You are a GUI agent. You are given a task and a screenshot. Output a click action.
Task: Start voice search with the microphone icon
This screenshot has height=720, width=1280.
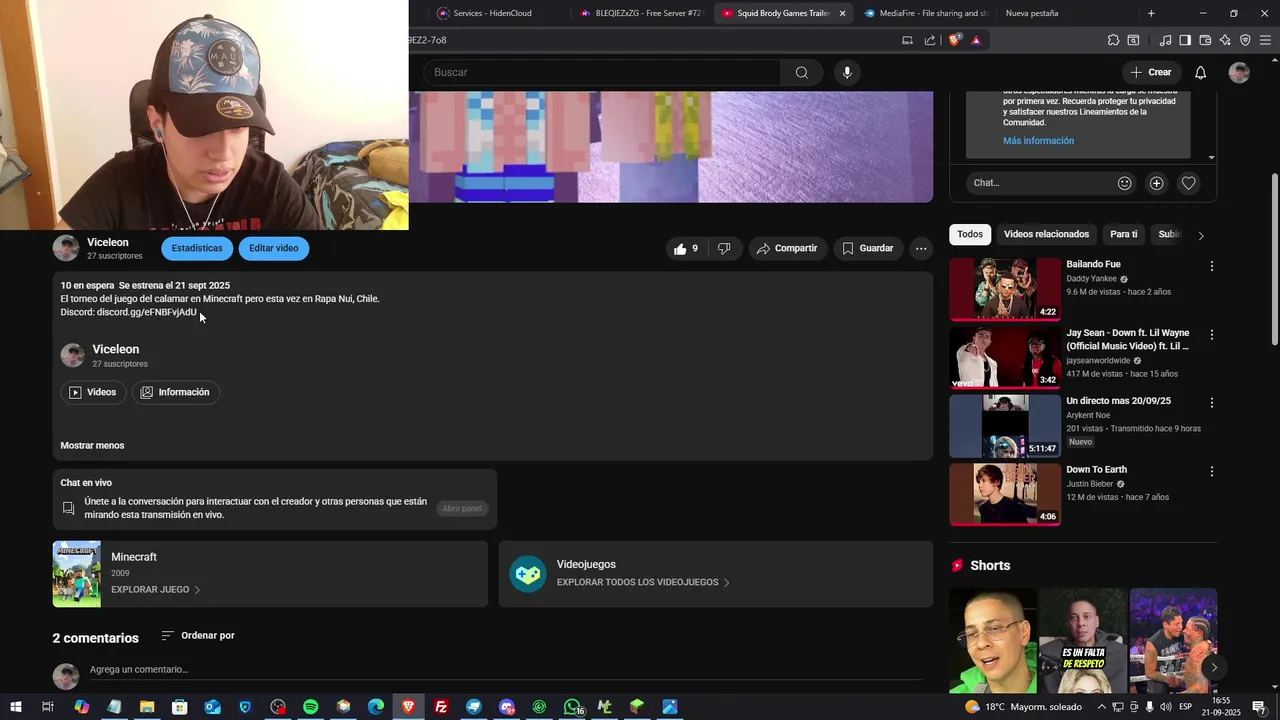point(847,72)
